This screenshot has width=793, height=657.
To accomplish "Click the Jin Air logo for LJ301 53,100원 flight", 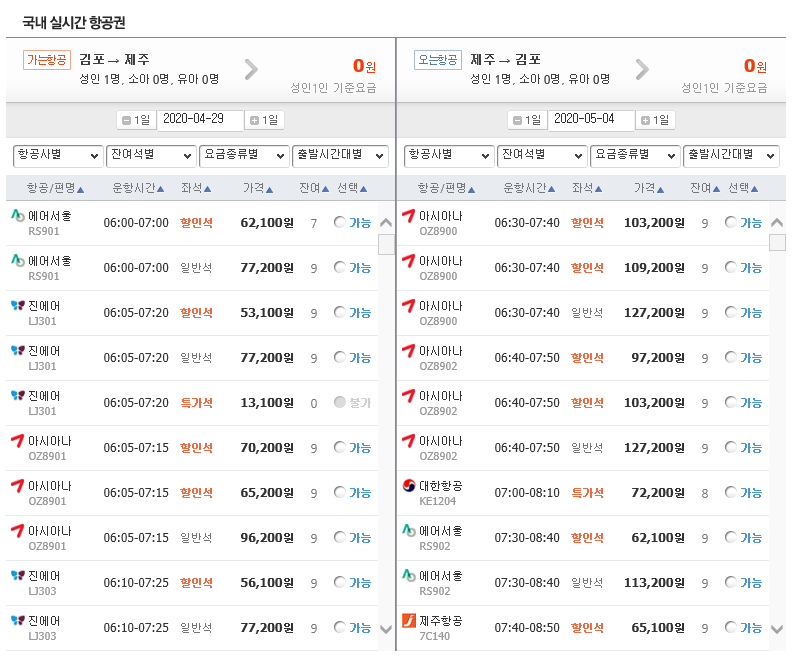I will pos(18,305).
